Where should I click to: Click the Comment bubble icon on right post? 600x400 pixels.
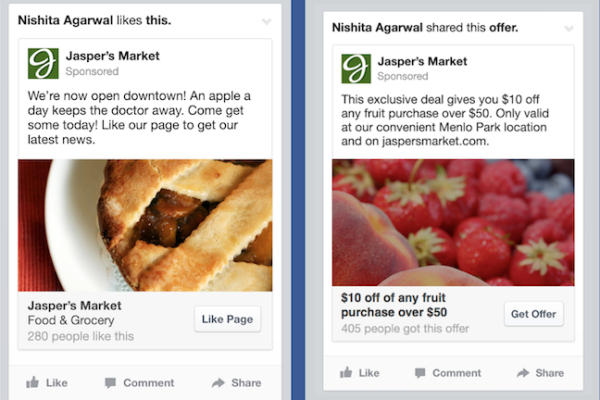click(x=420, y=372)
